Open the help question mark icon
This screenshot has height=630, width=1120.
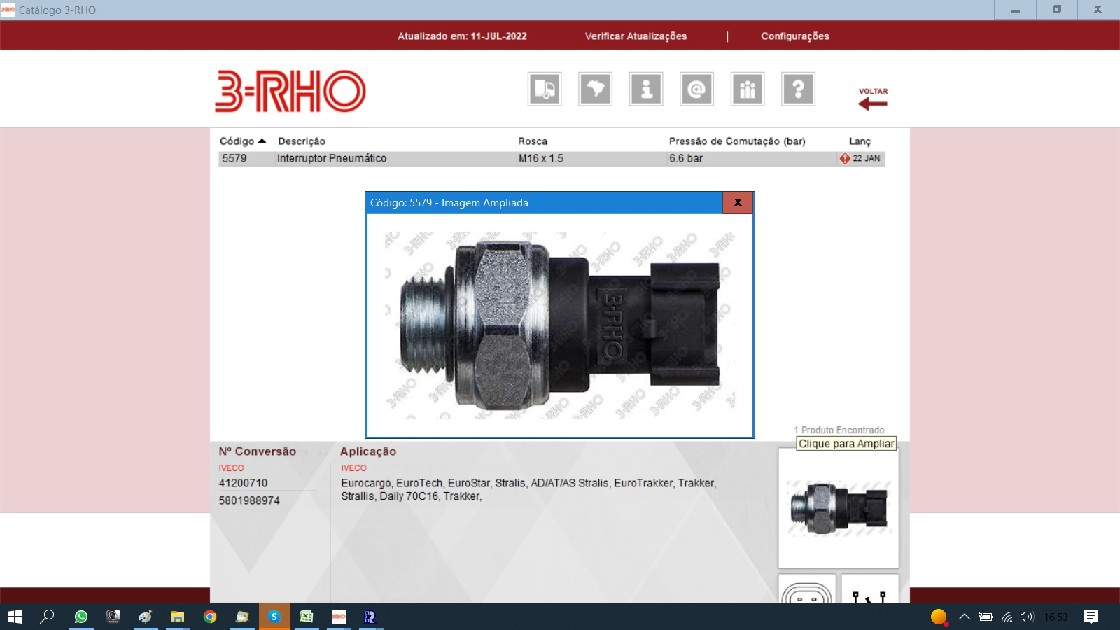(797, 89)
